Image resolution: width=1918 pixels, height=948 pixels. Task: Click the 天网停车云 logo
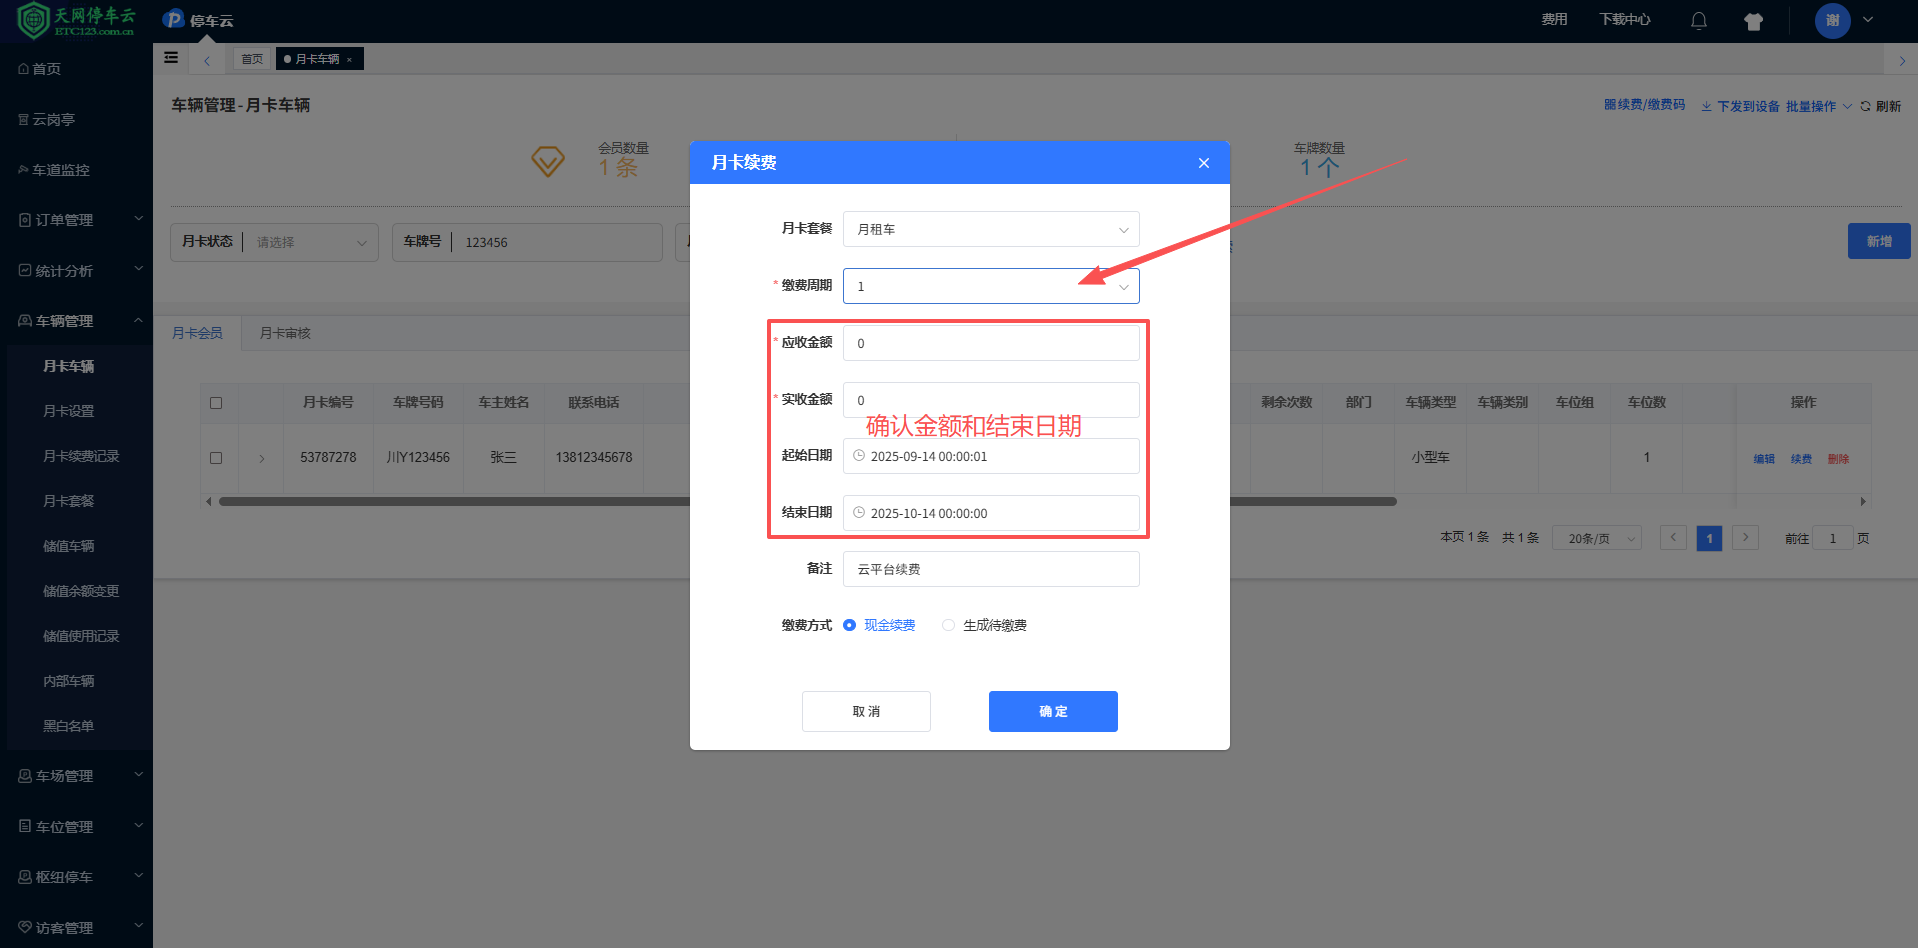77,20
